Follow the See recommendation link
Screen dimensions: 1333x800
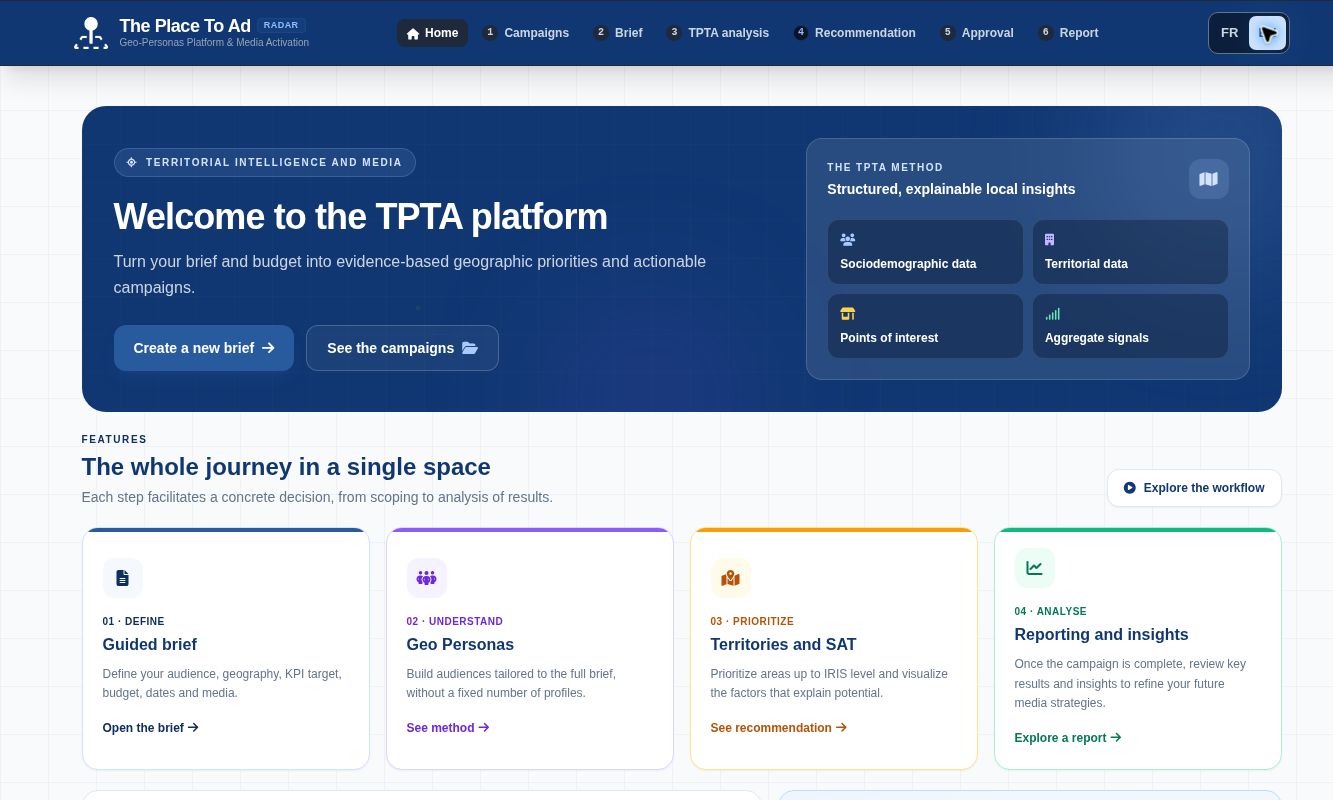point(779,728)
